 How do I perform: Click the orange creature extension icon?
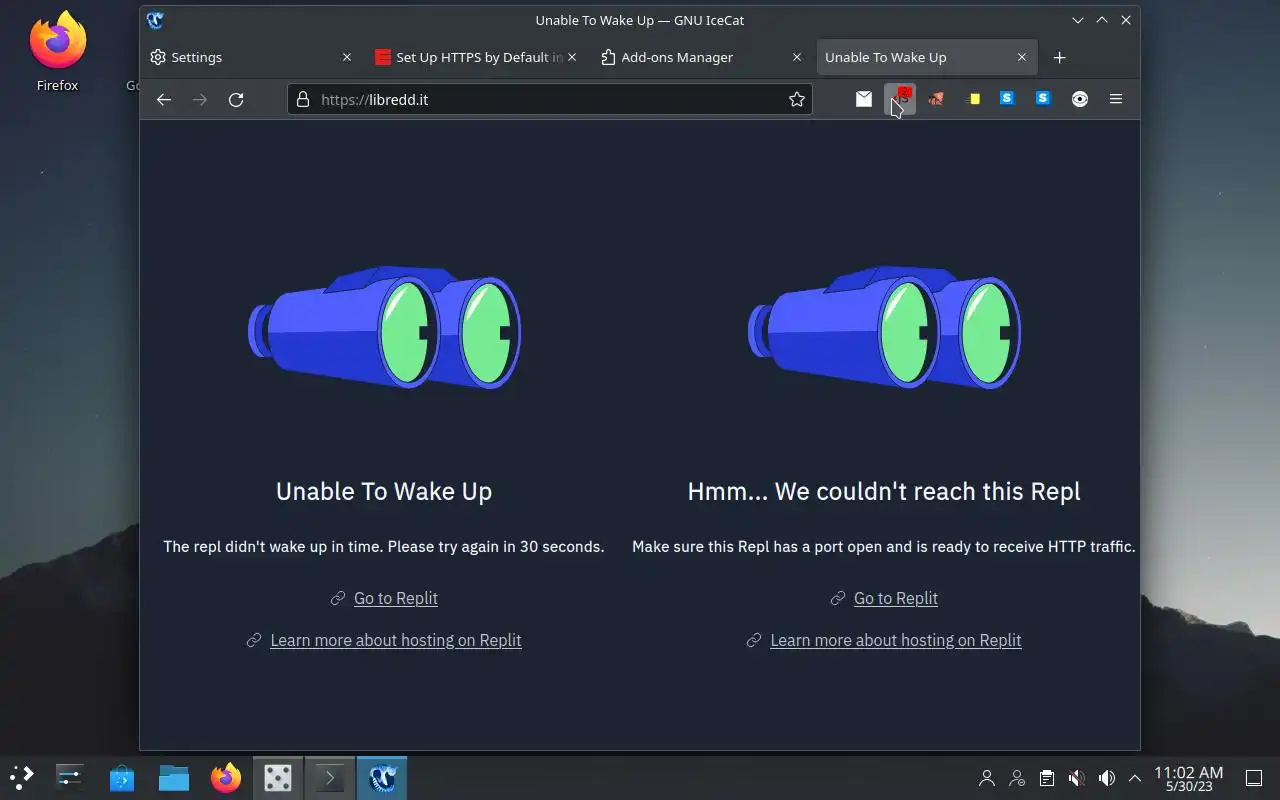point(936,99)
